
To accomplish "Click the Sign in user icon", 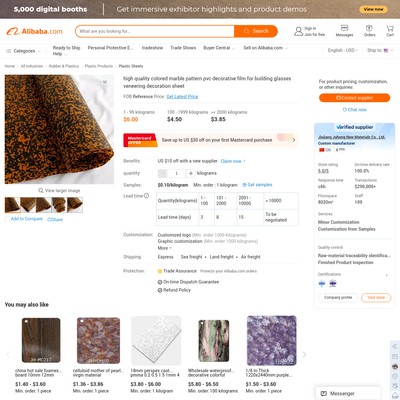I will click(x=298, y=31).
